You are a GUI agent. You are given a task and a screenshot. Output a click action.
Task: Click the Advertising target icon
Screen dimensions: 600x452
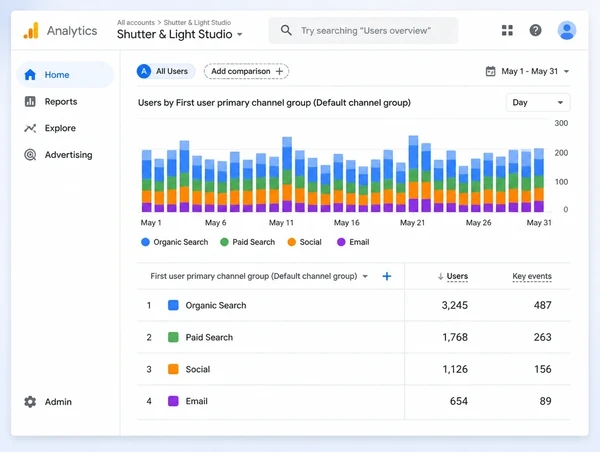click(30, 155)
